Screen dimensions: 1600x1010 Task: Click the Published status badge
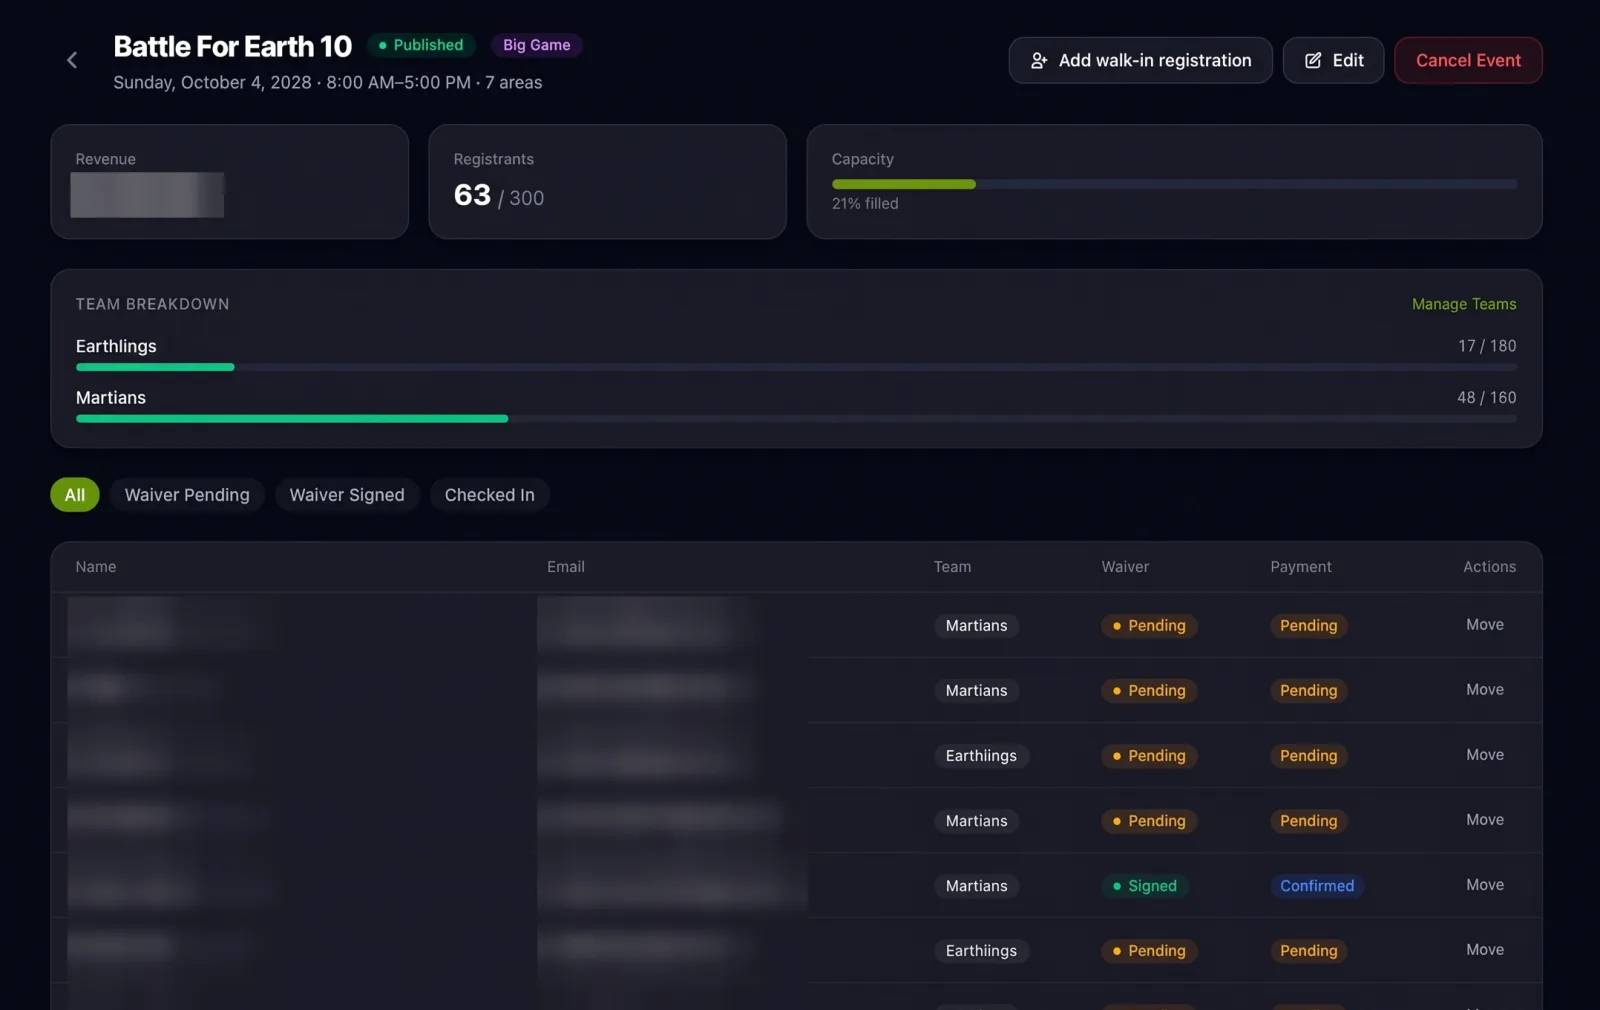[421, 45]
